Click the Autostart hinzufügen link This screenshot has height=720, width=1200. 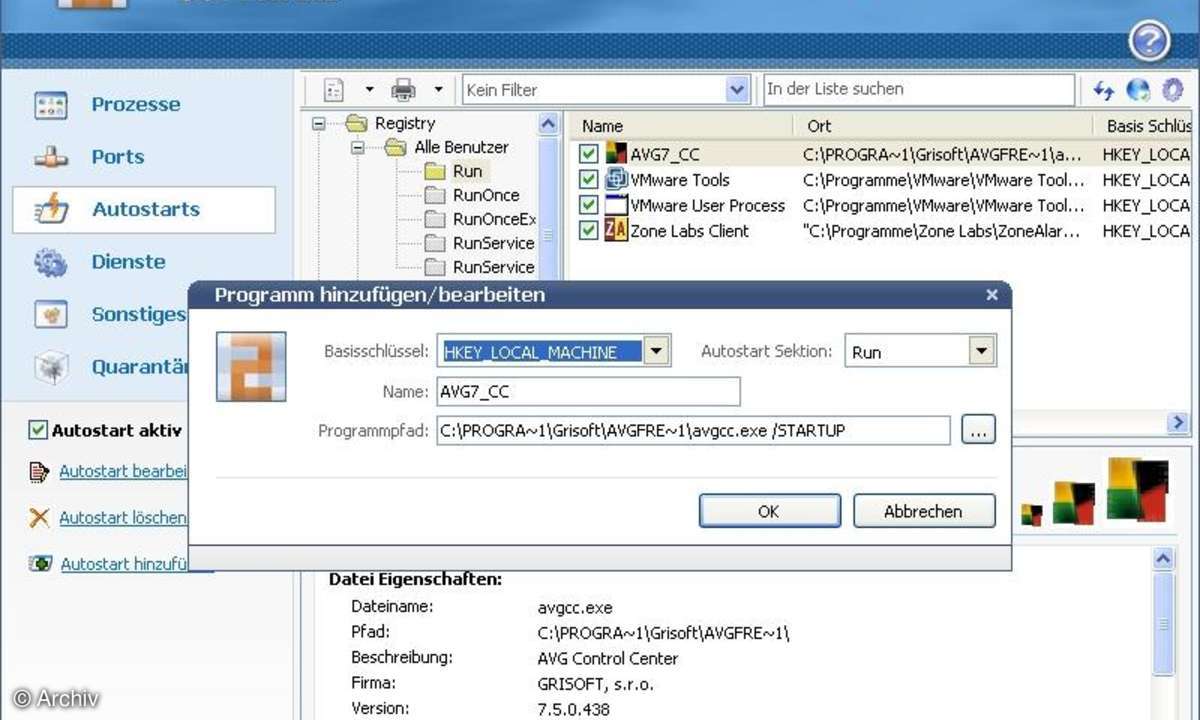(x=124, y=564)
